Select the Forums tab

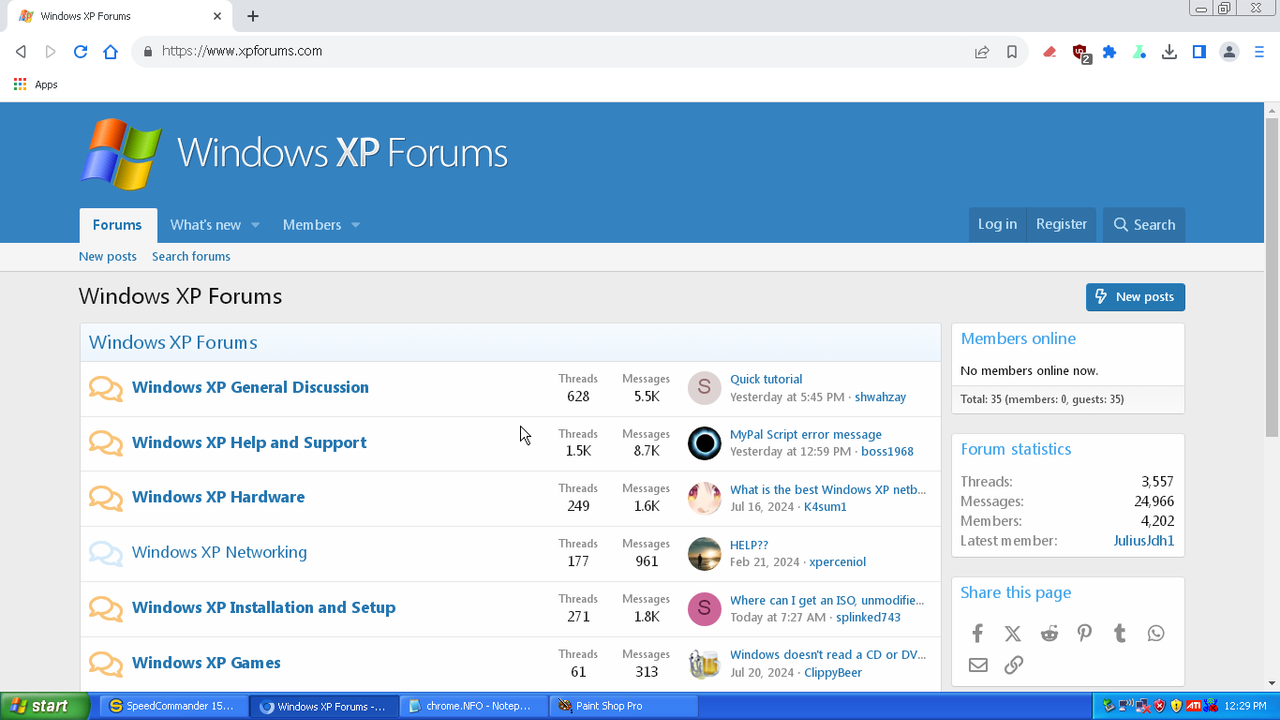pyautogui.click(x=118, y=225)
